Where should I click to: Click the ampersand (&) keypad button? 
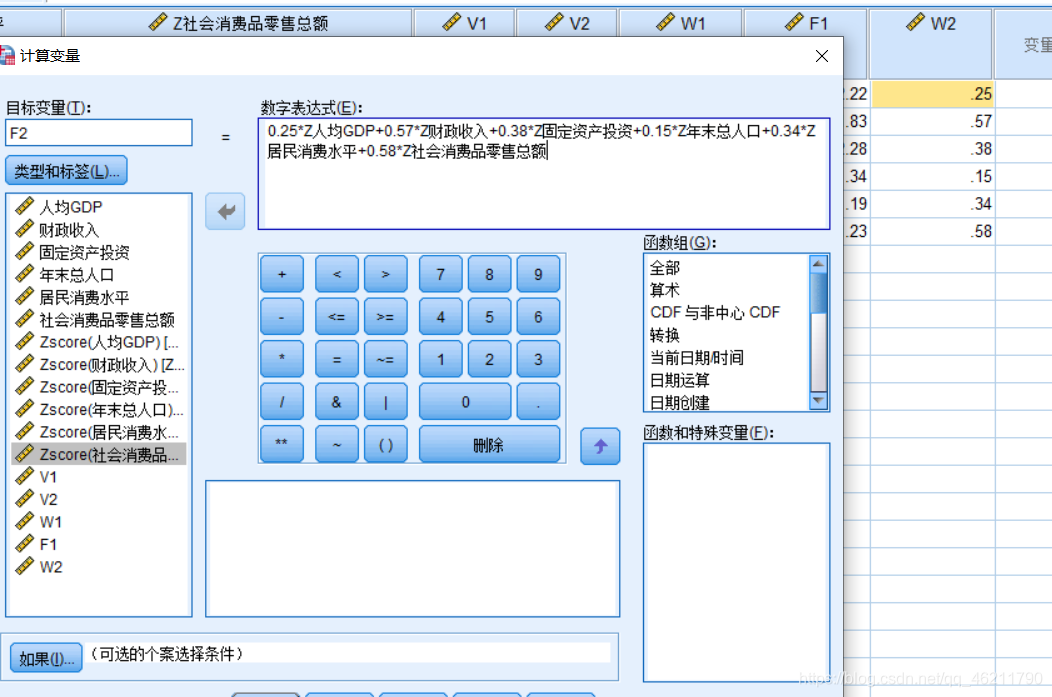pyautogui.click(x=337, y=402)
